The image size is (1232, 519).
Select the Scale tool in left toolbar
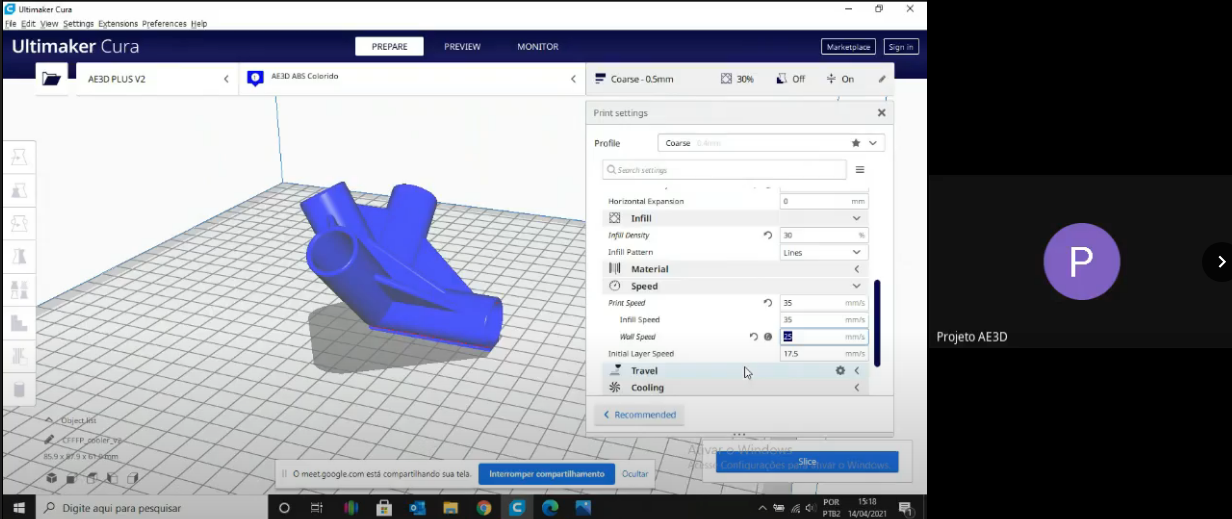(19, 190)
